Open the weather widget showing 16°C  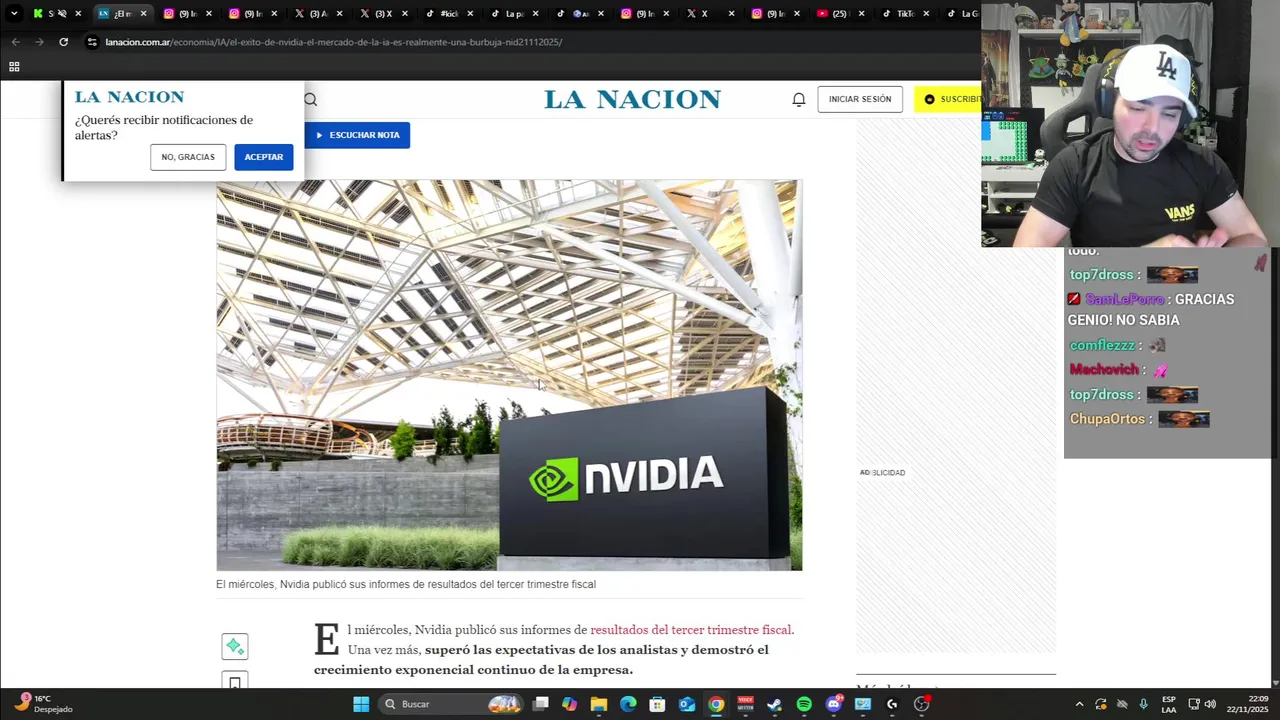click(43, 704)
